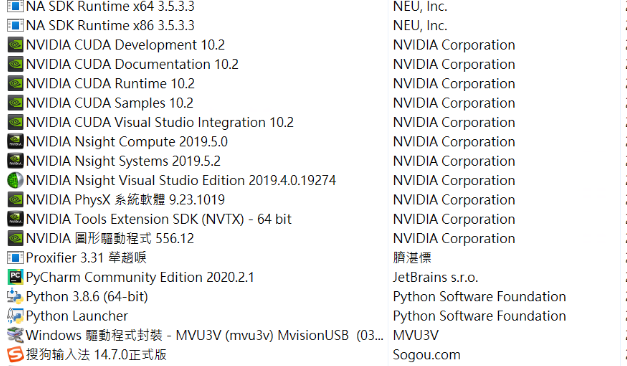The image size is (627, 366).
Task: Click NVIDIA Corporation publisher for CUDA Runtime
Action: (454, 83)
